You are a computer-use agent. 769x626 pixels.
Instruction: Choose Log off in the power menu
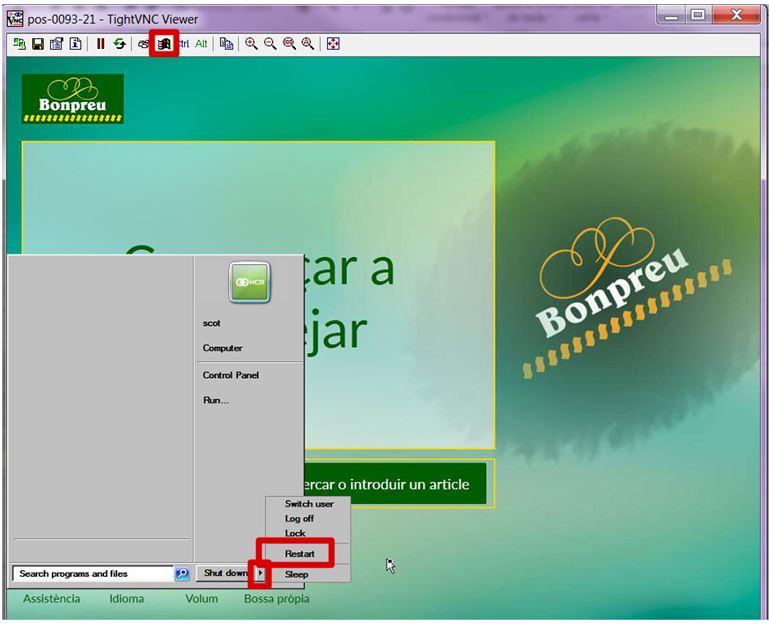pos(299,519)
